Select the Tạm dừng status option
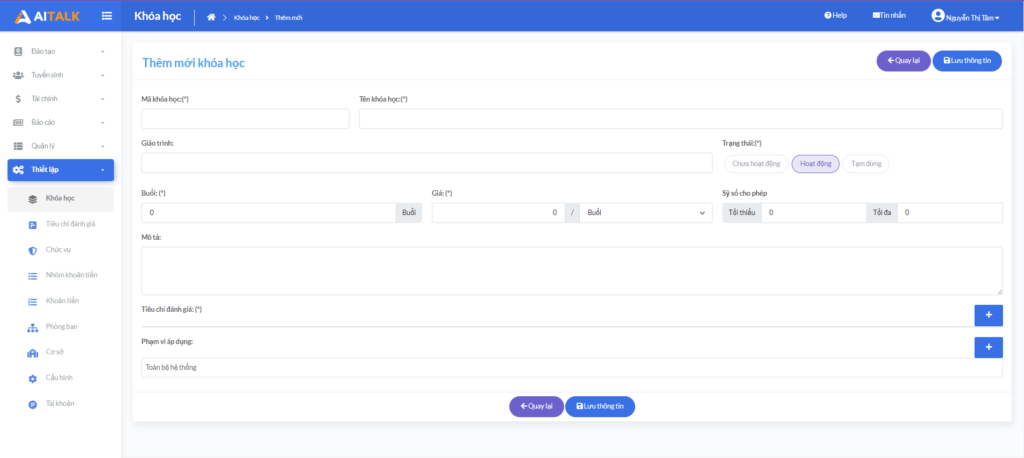Screen dimensions: 1024x458 click(x=866, y=163)
